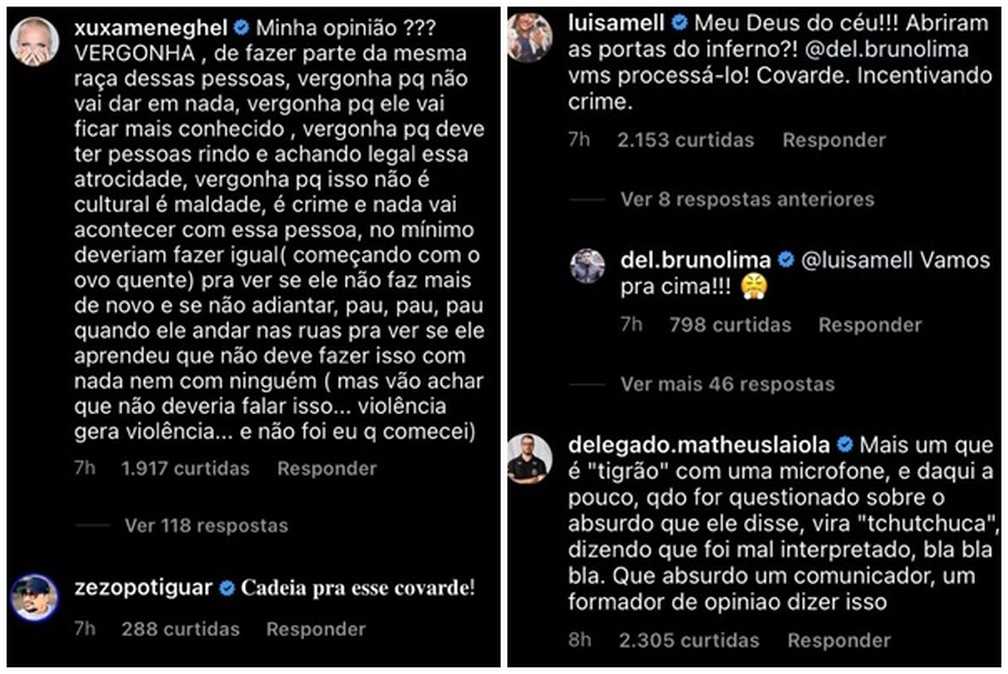Open delegado.matheuslaiola's profile avatar
Screen dimensions: 1008x674
[530, 459]
